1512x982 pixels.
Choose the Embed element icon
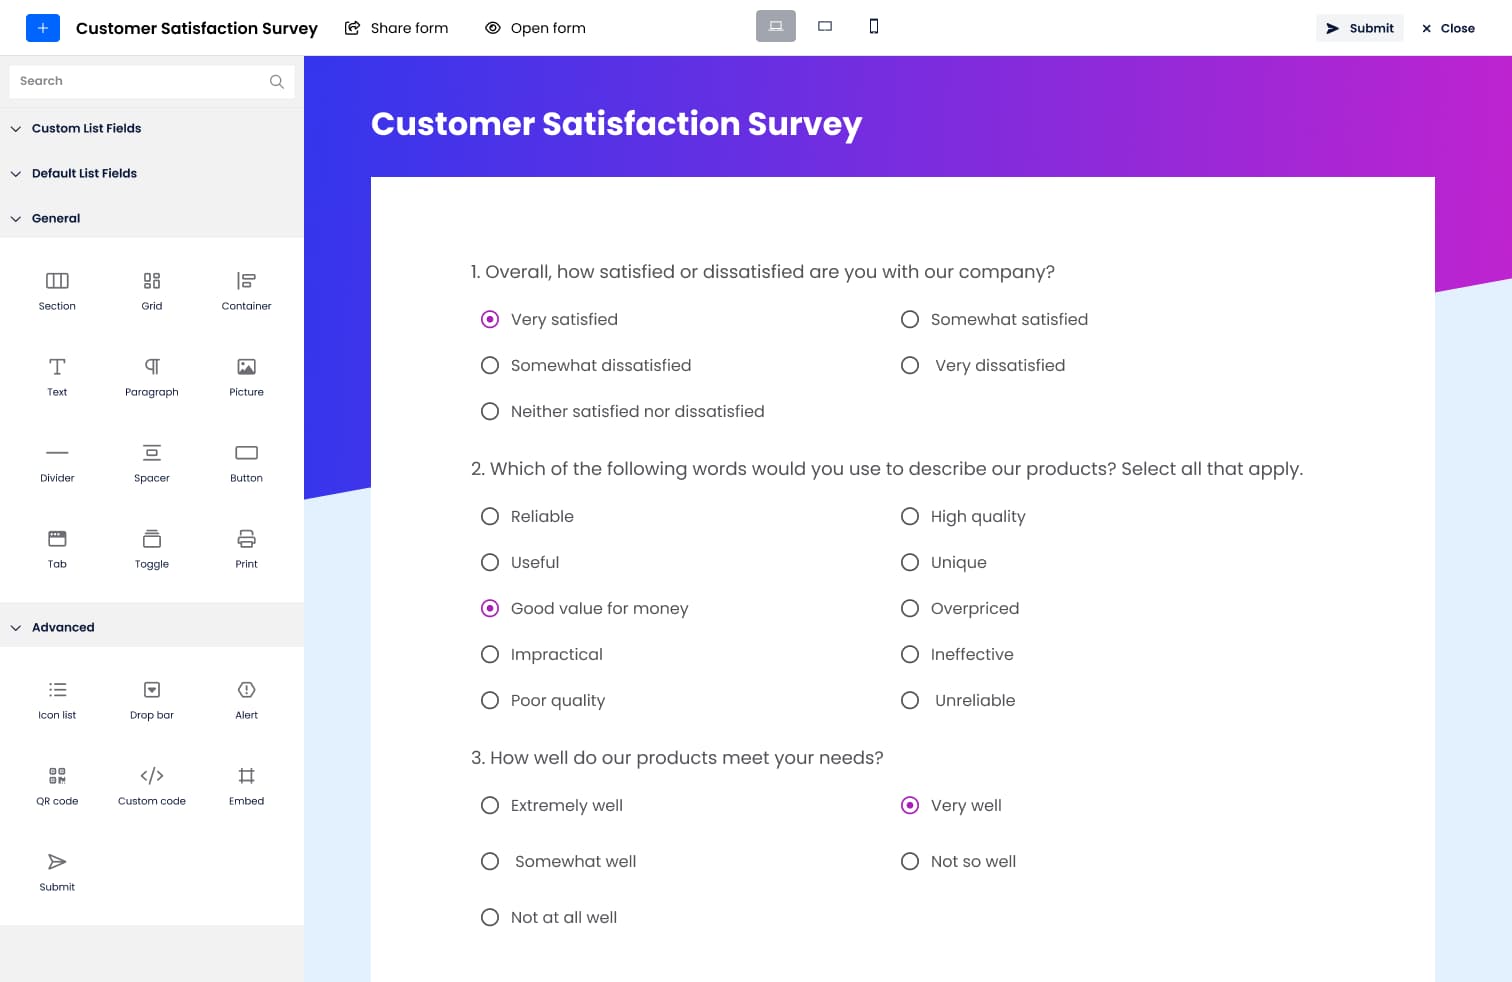tap(246, 776)
